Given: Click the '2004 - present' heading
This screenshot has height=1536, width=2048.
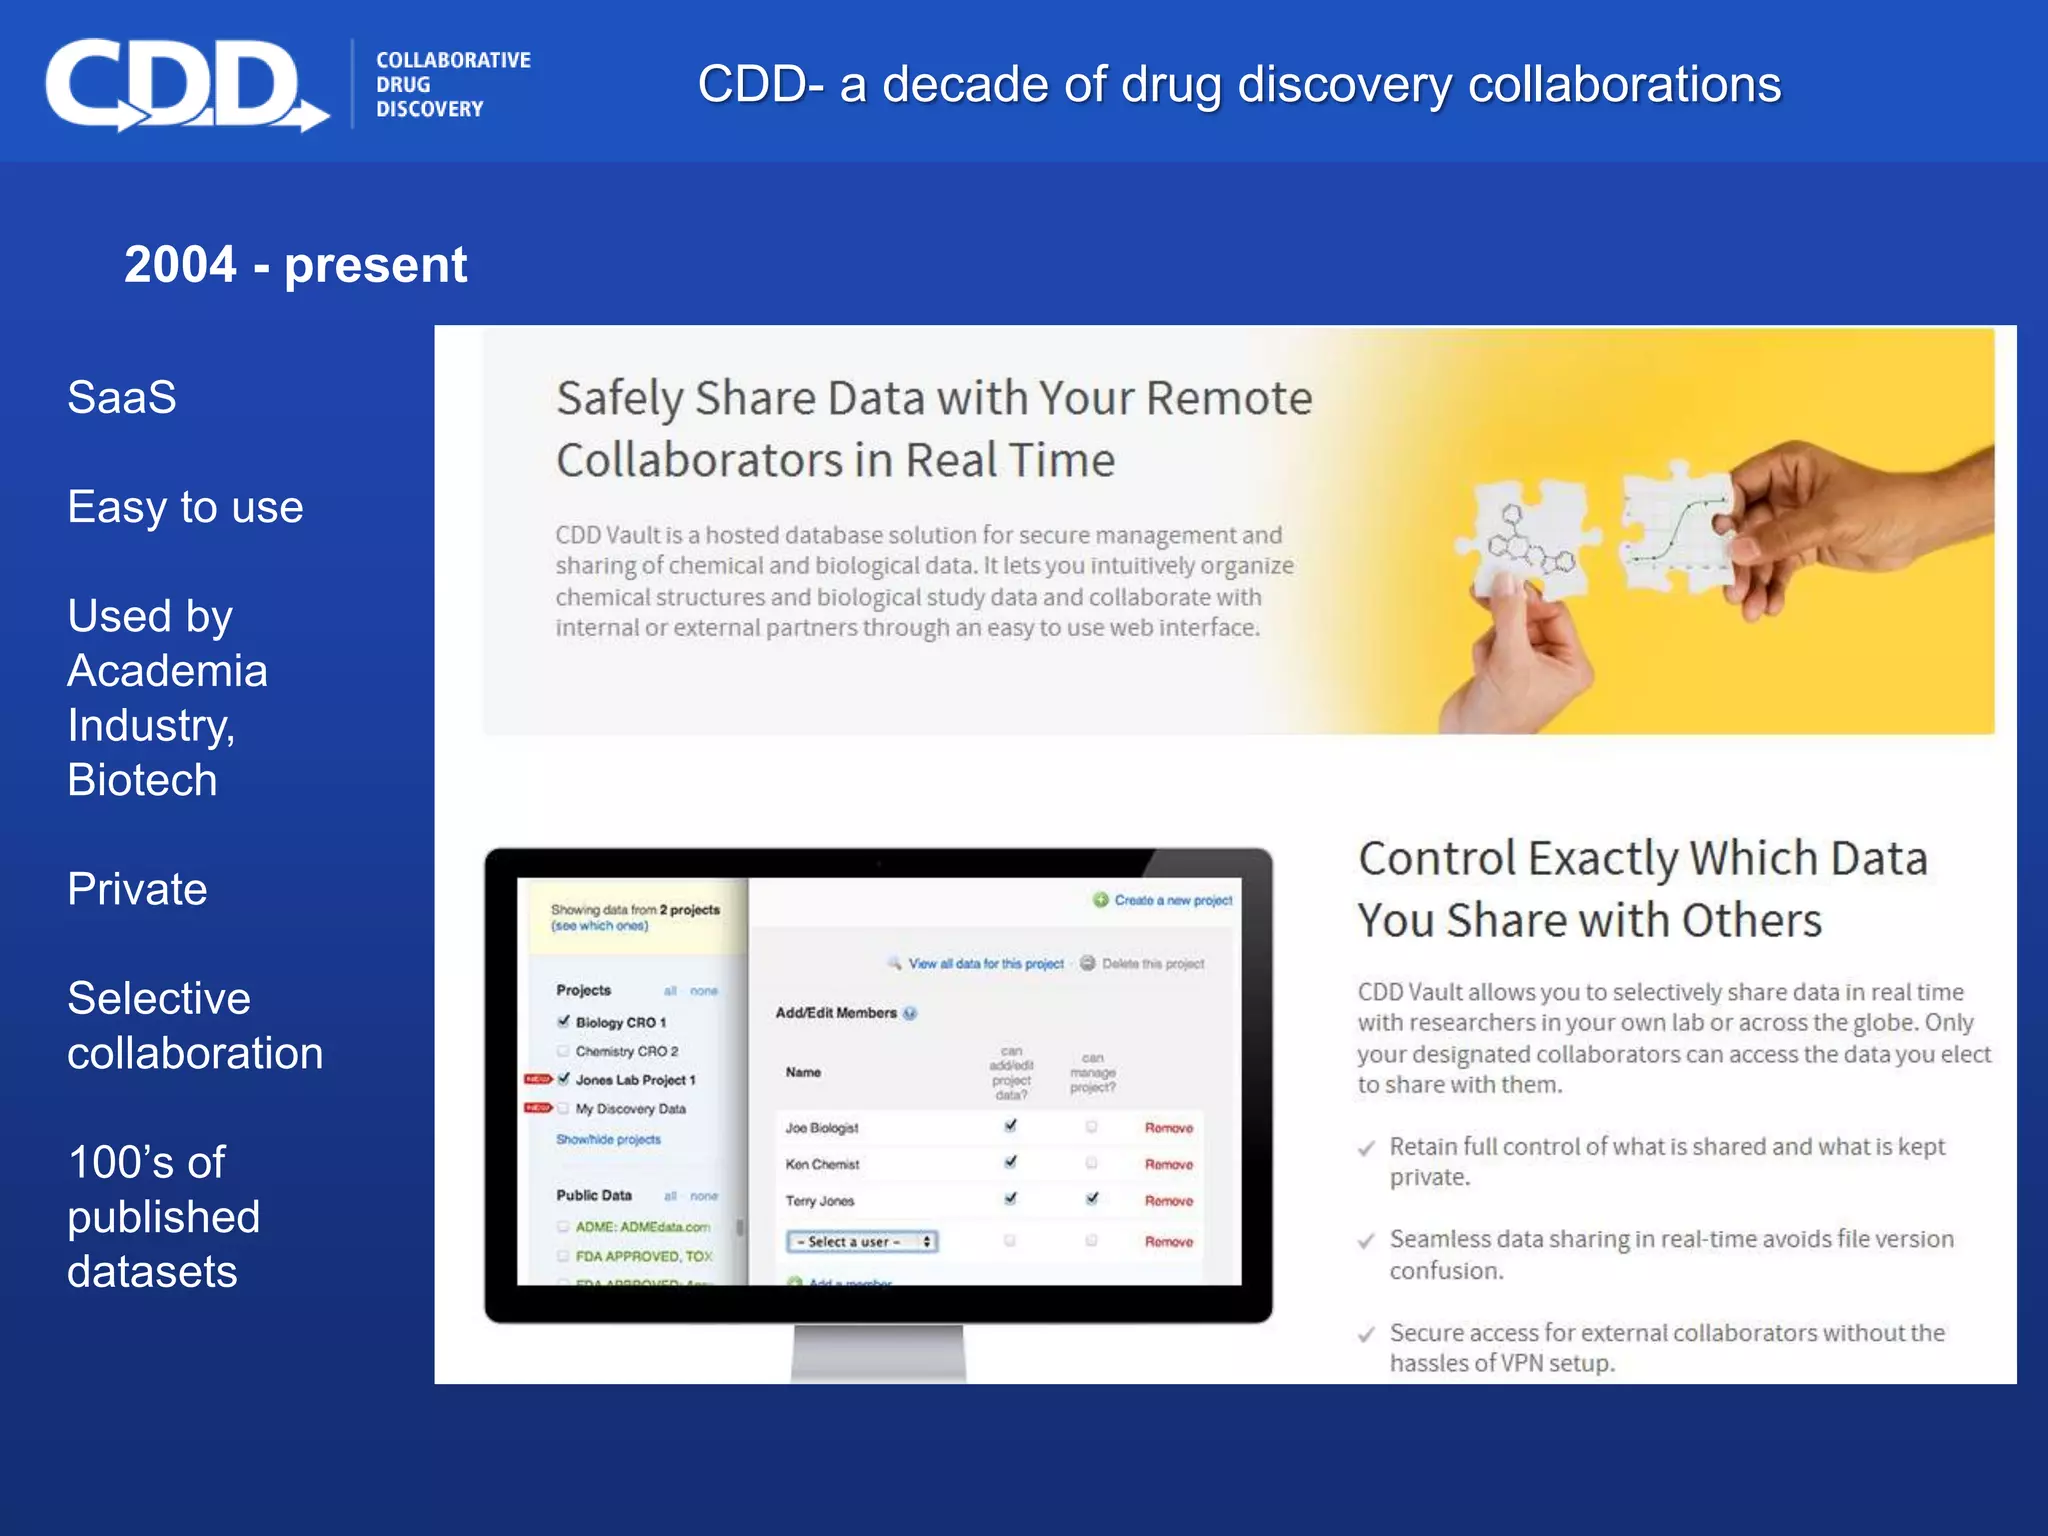Looking at the screenshot, I should click(x=296, y=265).
